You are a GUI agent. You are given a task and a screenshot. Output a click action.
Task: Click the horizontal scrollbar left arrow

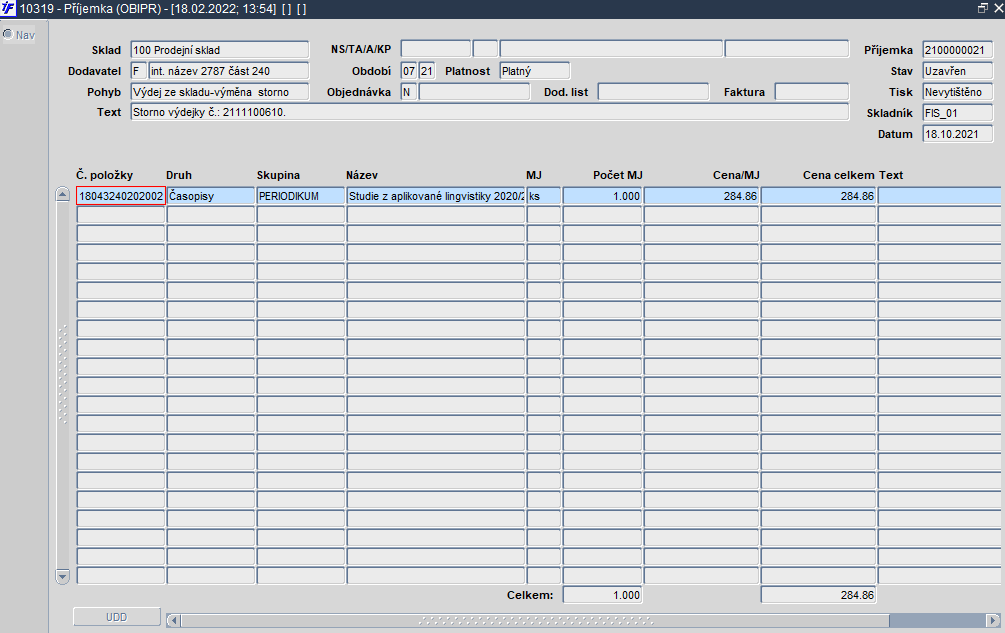pyautogui.click(x=173, y=620)
